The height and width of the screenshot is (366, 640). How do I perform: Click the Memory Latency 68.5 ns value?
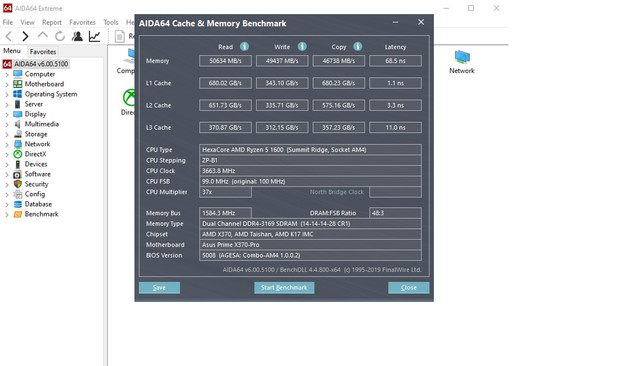point(395,61)
